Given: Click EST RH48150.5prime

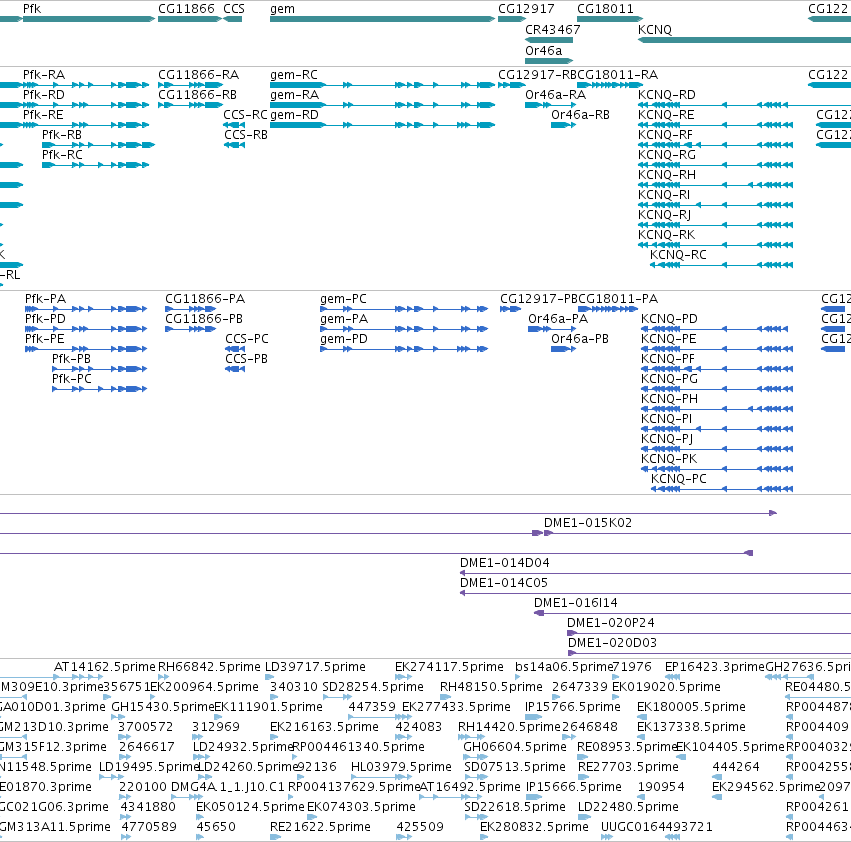Looking at the screenshot, I should click(491, 687).
